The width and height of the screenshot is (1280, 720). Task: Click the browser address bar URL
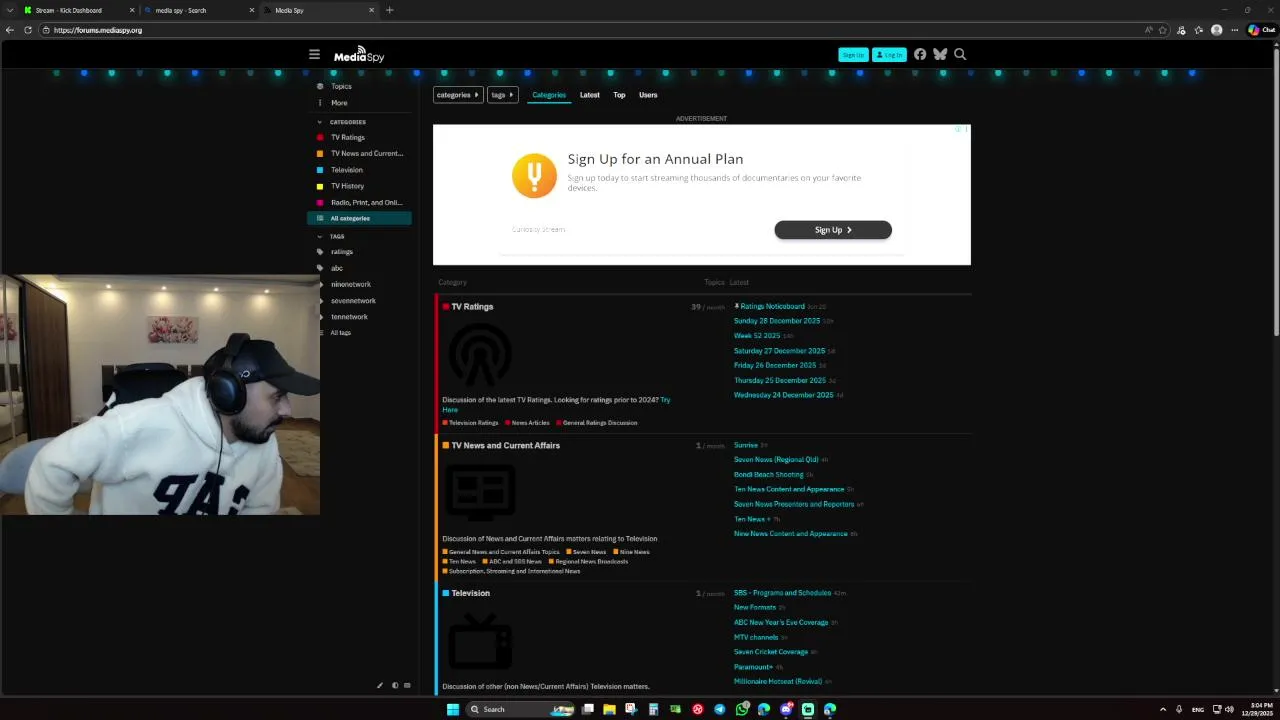(98, 30)
